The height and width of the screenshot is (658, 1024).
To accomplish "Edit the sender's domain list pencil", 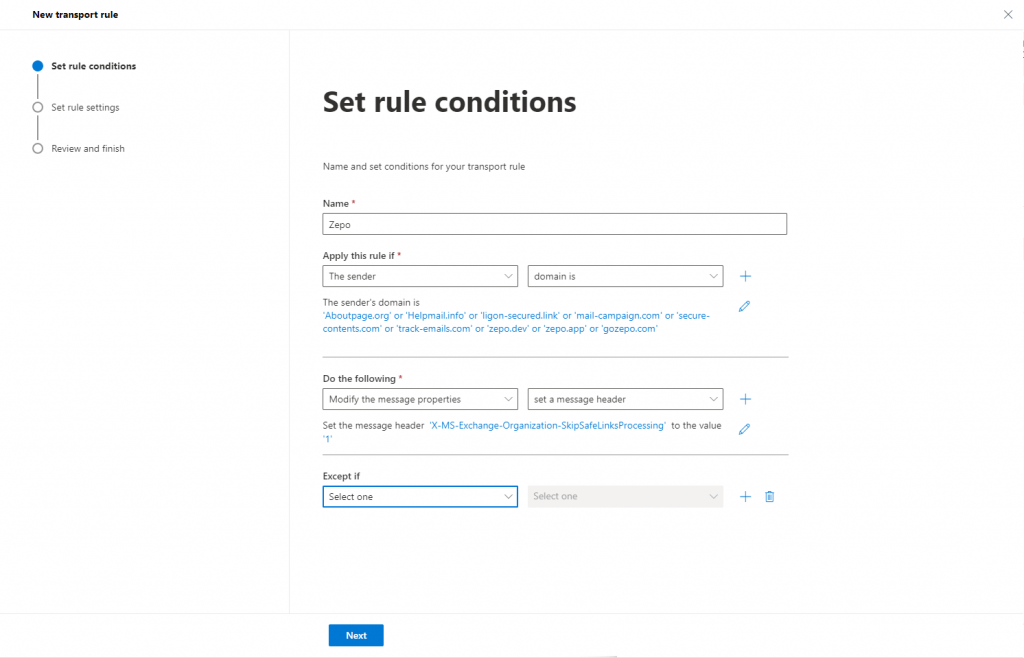I will click(744, 307).
